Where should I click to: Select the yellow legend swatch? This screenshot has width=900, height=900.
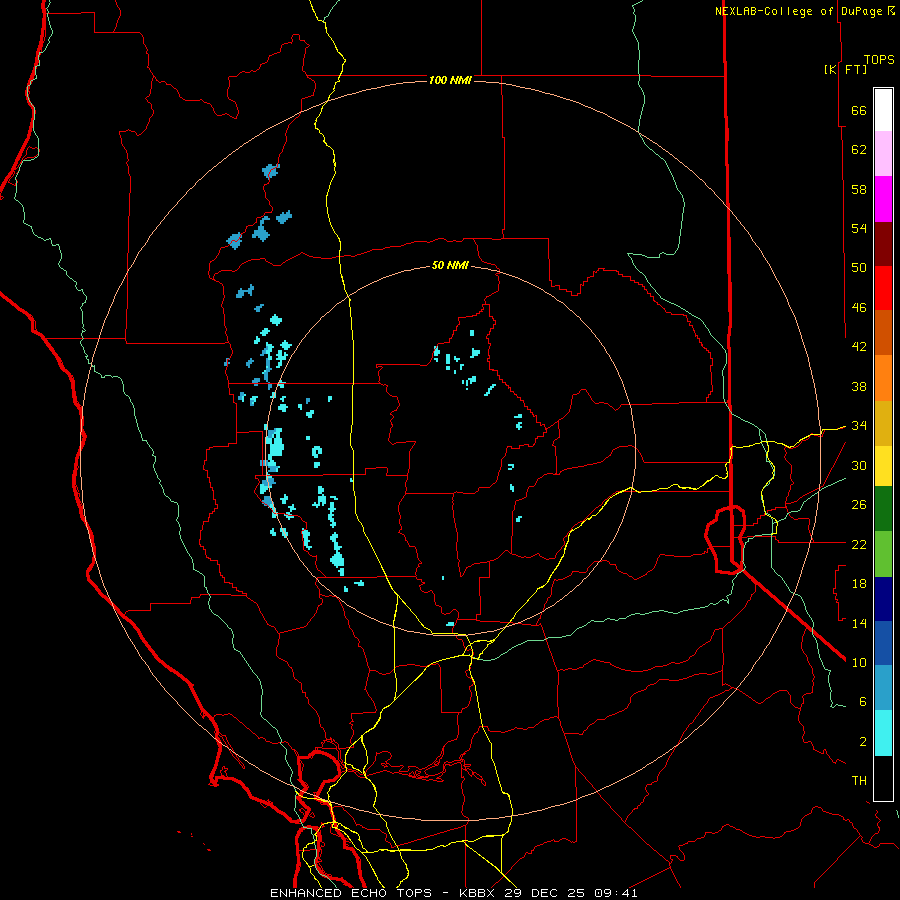pyautogui.click(x=883, y=466)
